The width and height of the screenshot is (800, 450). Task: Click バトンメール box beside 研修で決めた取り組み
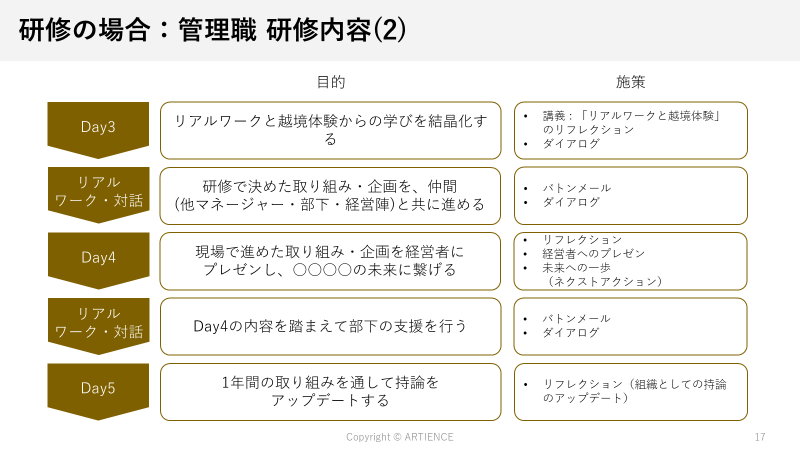(631, 195)
